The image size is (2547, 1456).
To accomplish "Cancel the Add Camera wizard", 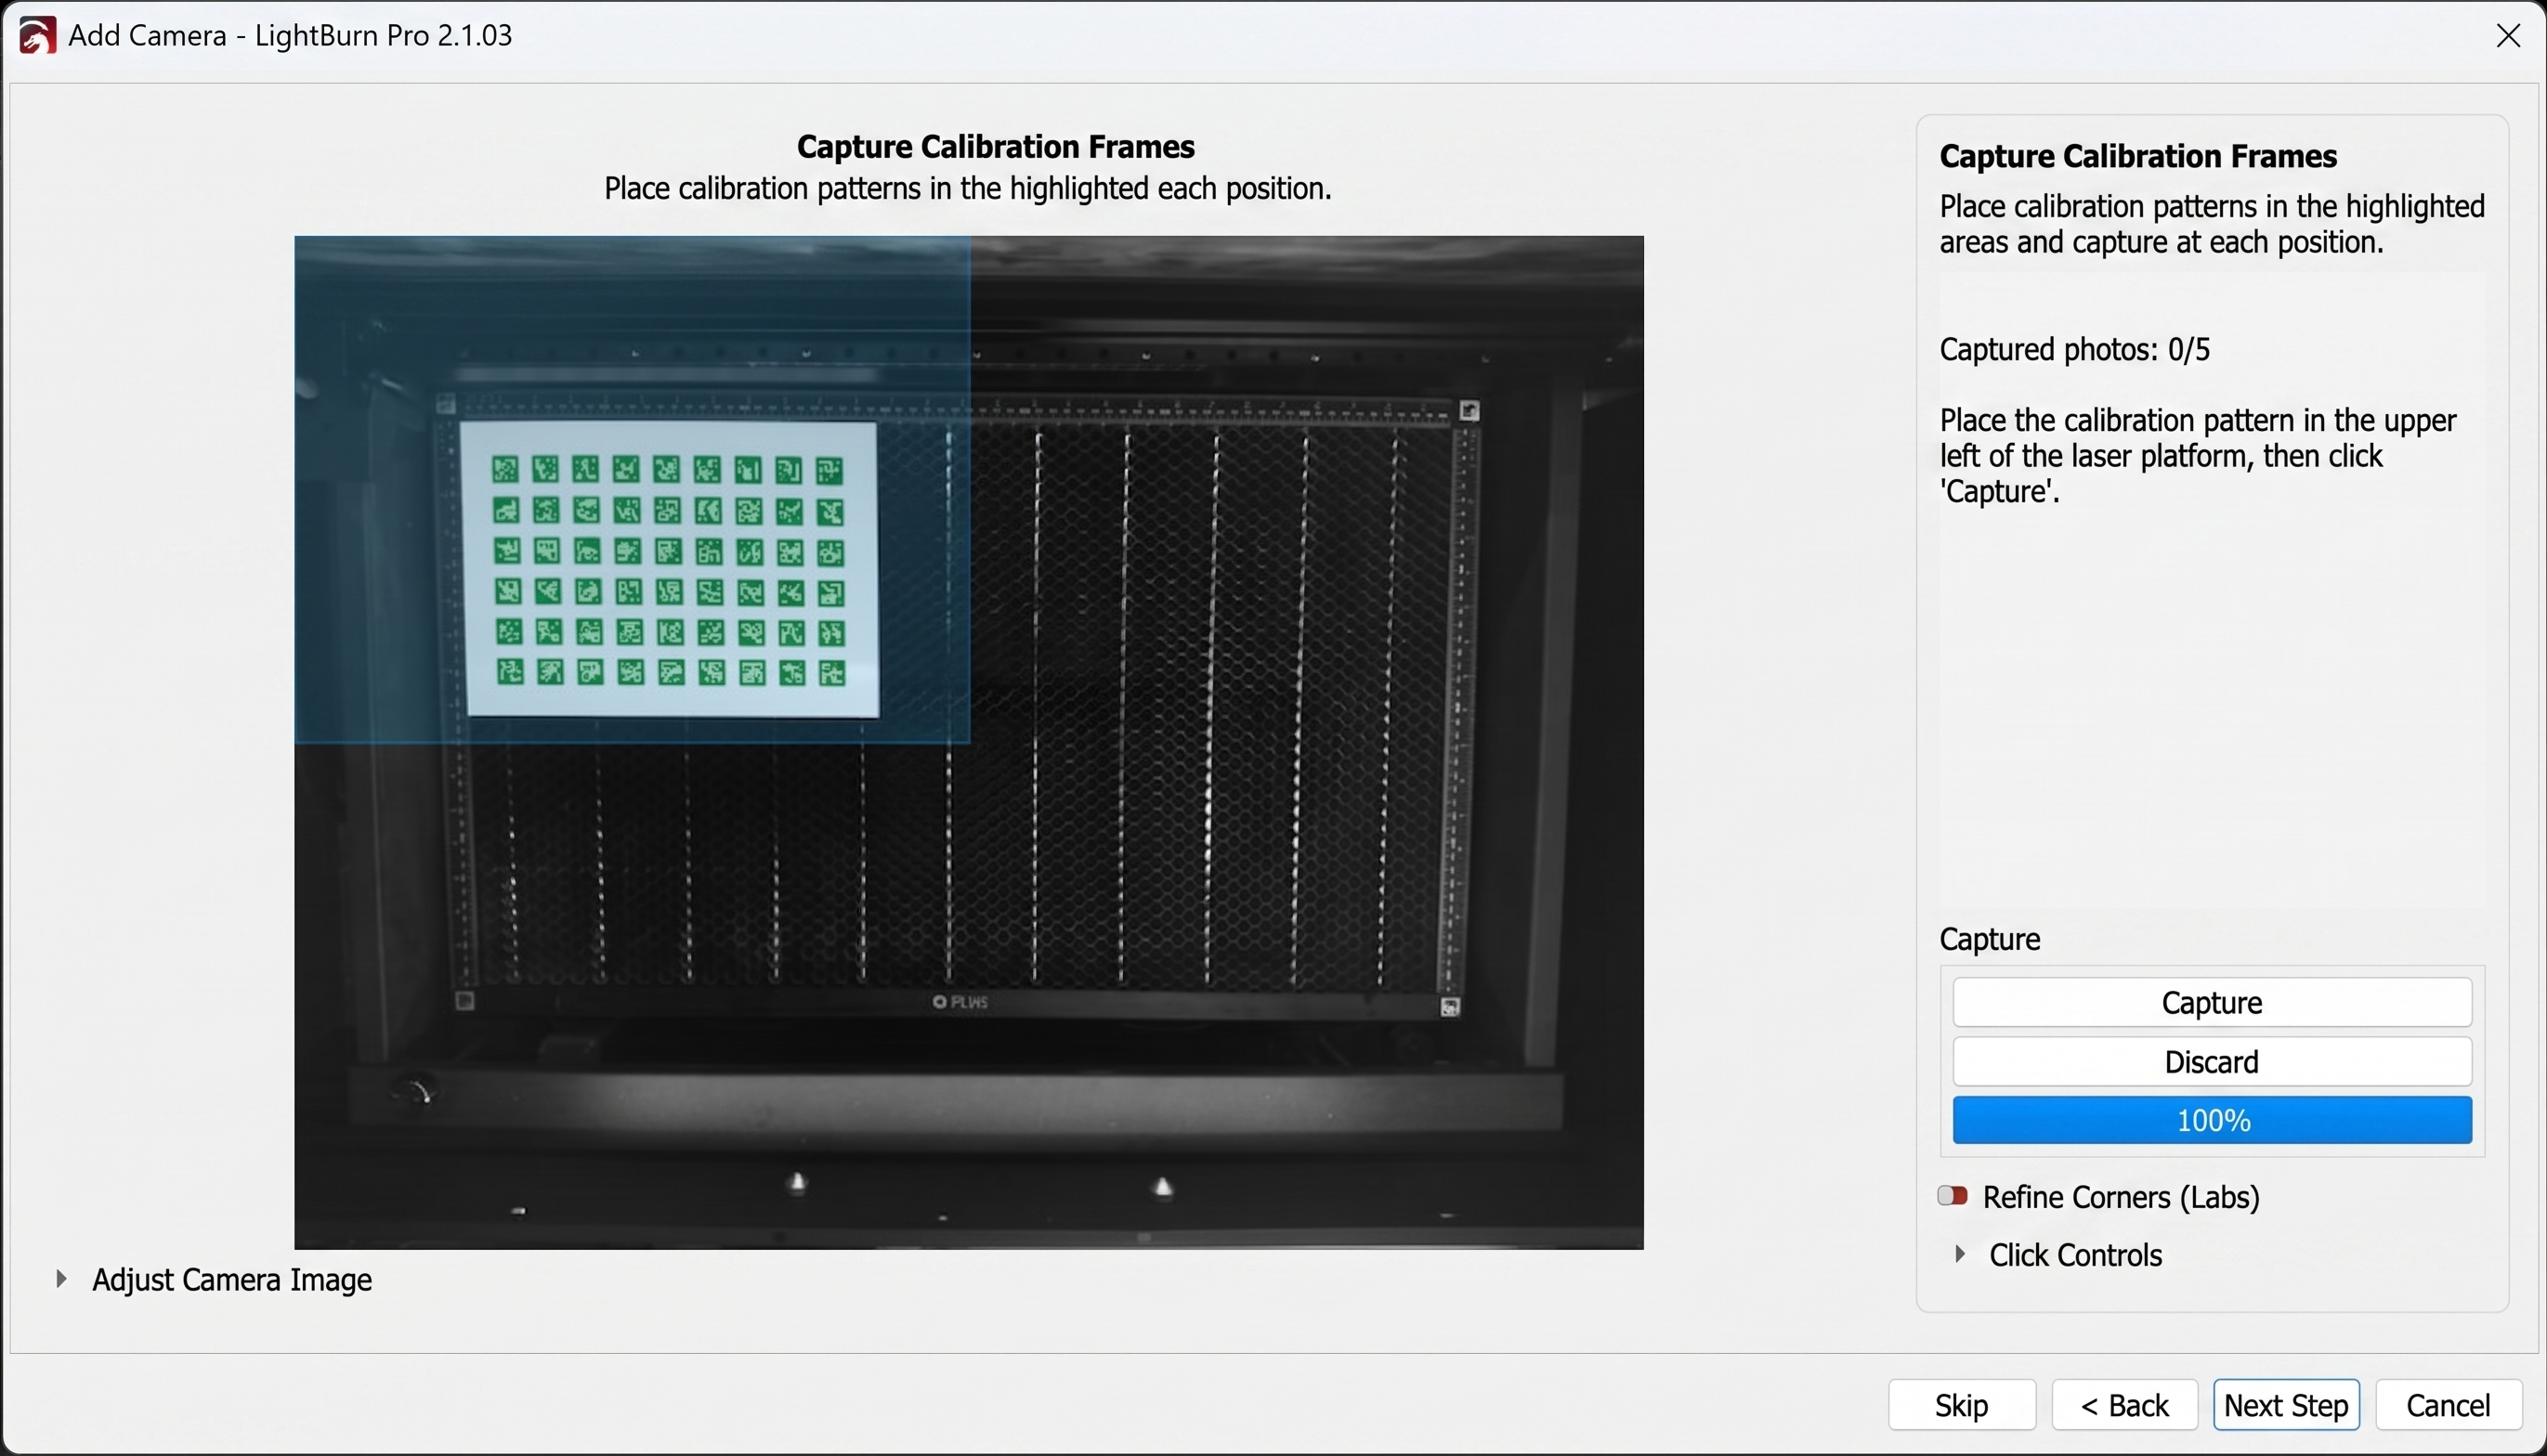I will [x=2448, y=1405].
